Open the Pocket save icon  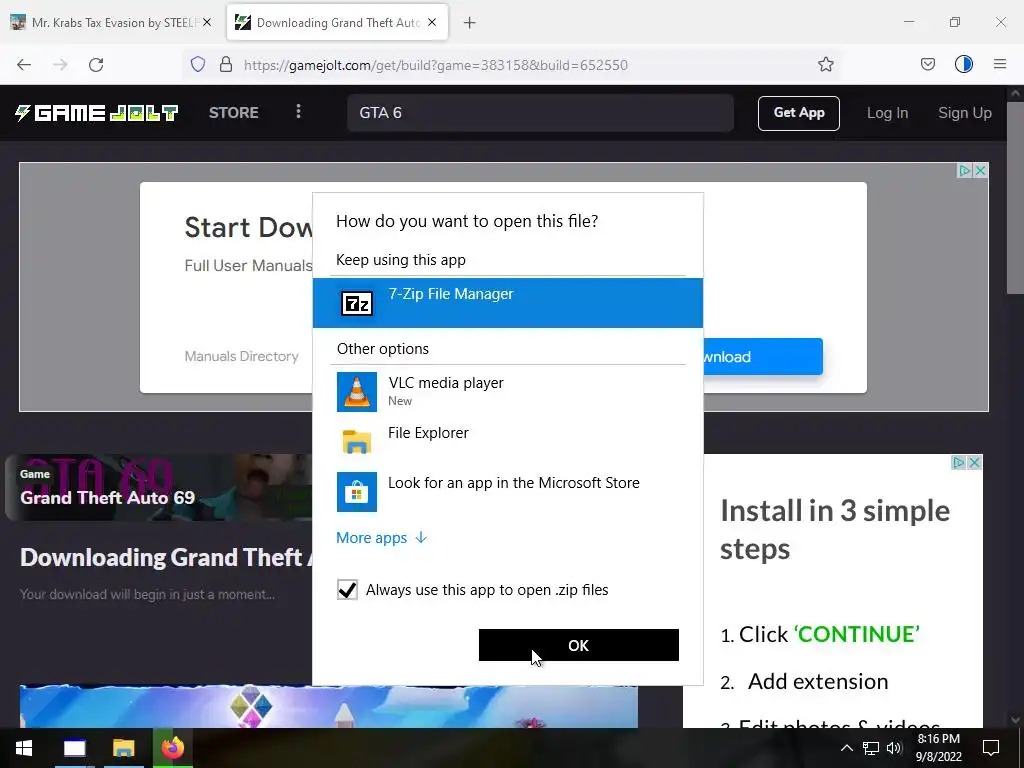(927, 64)
